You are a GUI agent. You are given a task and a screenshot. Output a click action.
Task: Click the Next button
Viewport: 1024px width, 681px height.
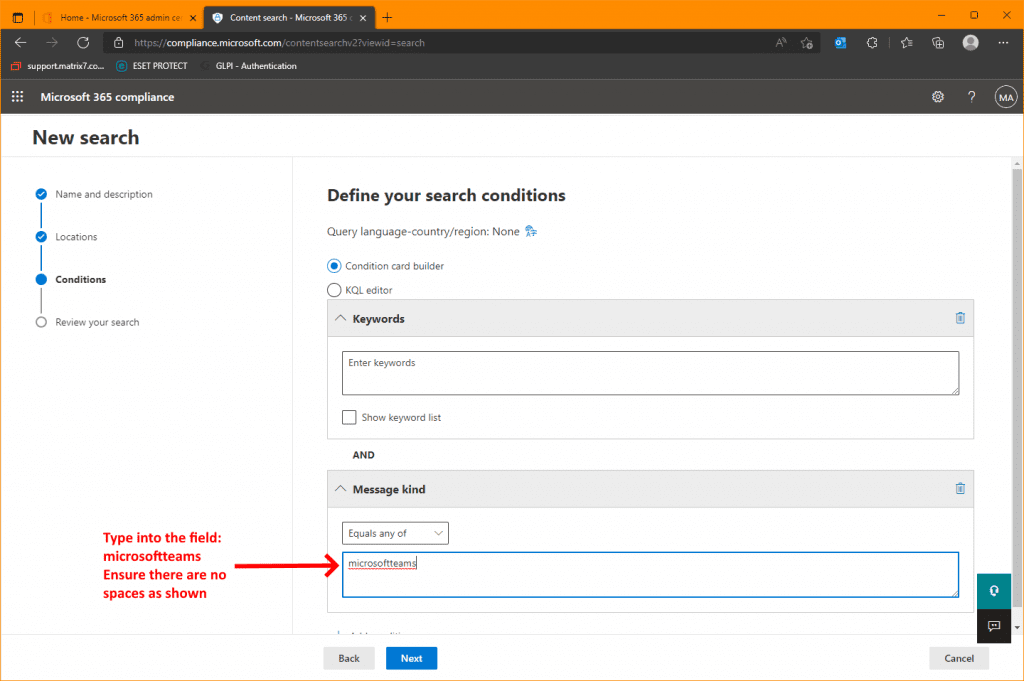411,658
